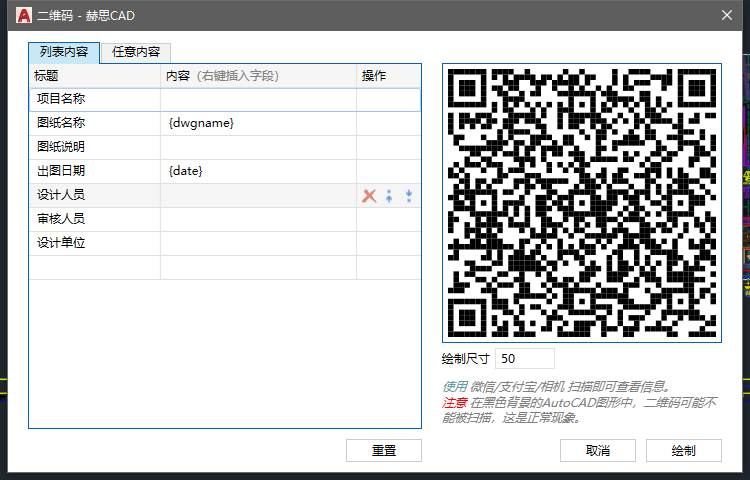
Task: Select the 设计人员 title cell
Action: click(95, 195)
